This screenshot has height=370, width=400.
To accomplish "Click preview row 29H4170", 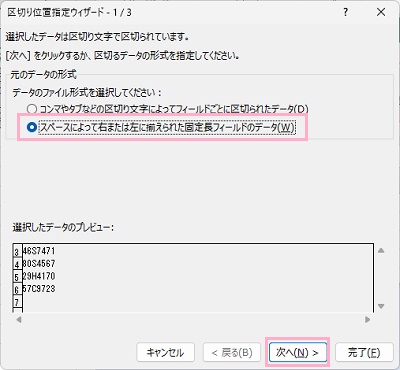I will (x=39, y=276).
